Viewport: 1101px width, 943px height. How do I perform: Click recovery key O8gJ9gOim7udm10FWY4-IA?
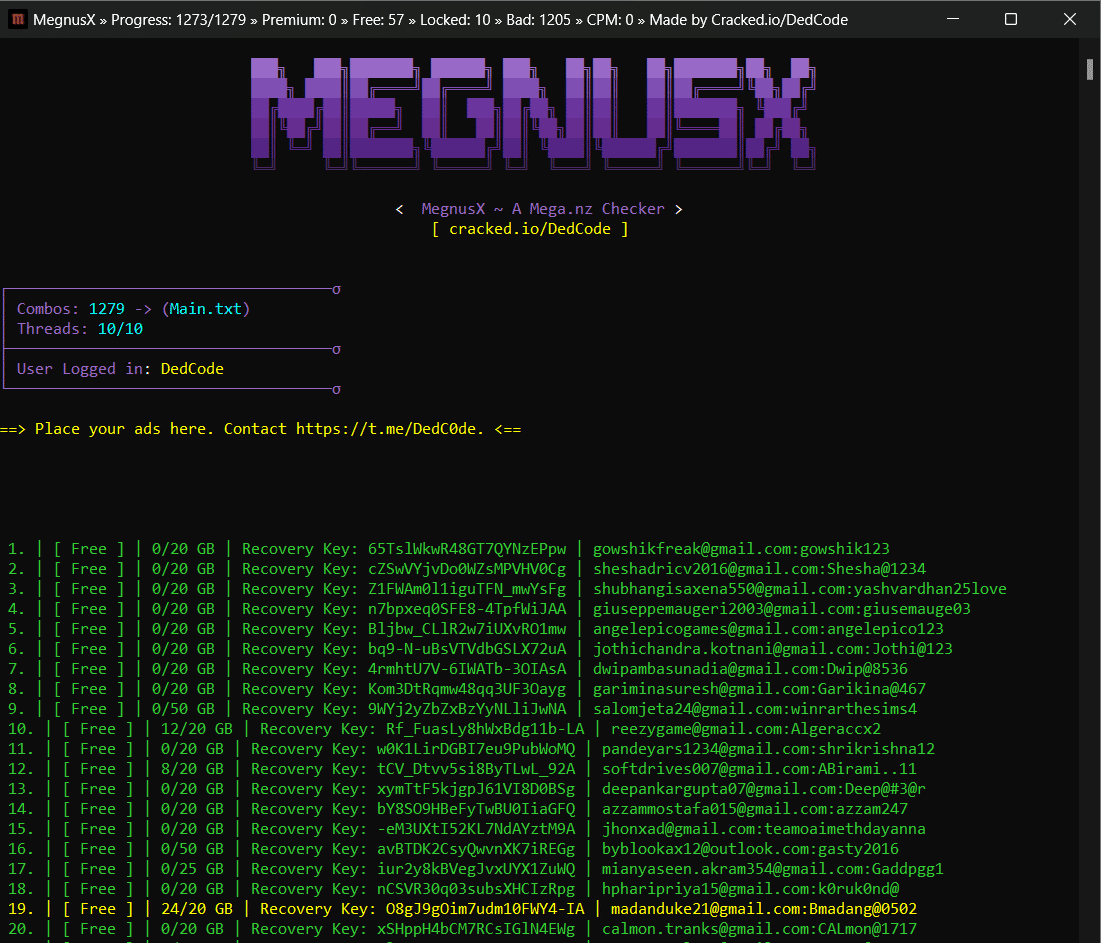pyautogui.click(x=485, y=909)
